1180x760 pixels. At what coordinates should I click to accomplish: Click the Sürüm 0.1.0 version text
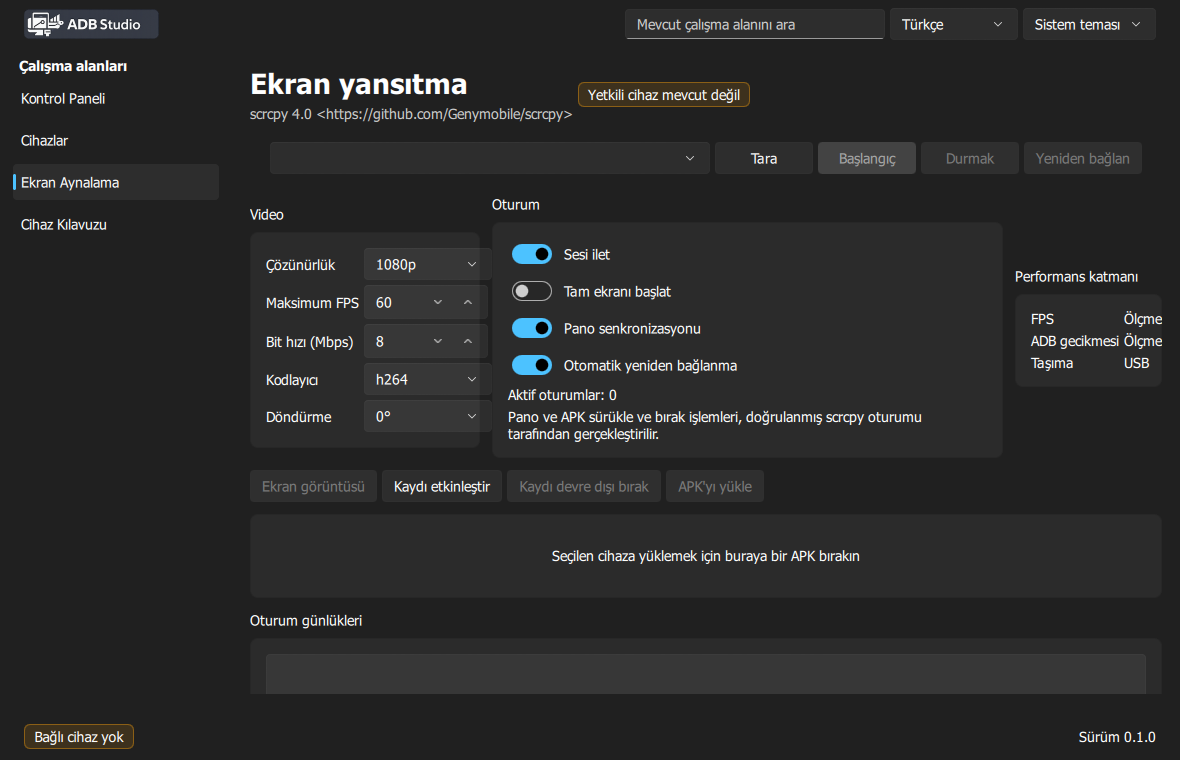(x=1117, y=737)
